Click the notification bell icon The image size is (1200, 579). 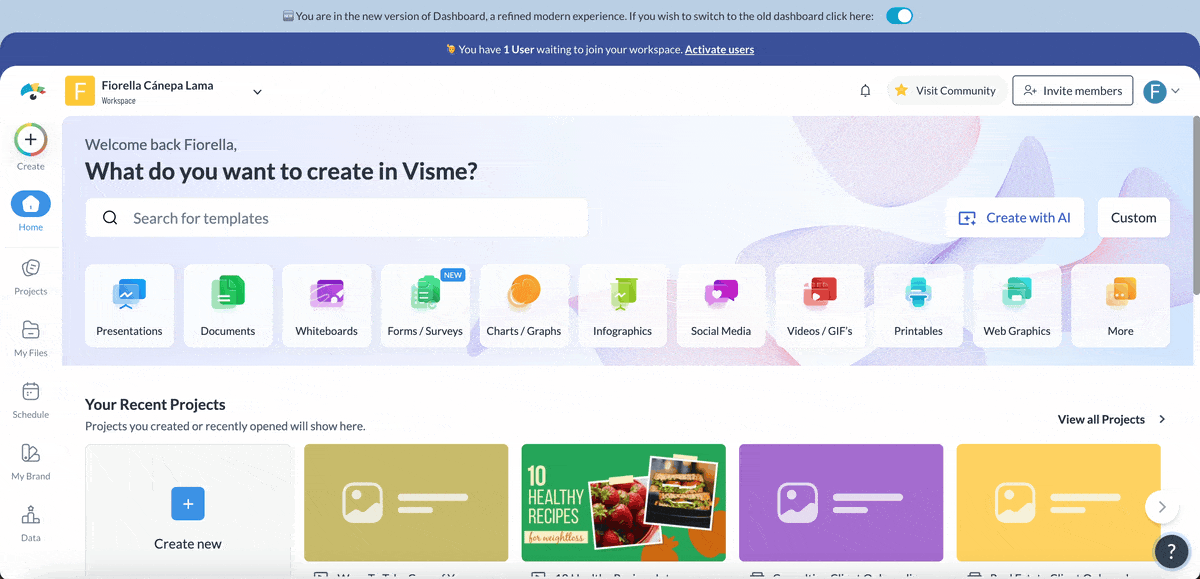865,91
